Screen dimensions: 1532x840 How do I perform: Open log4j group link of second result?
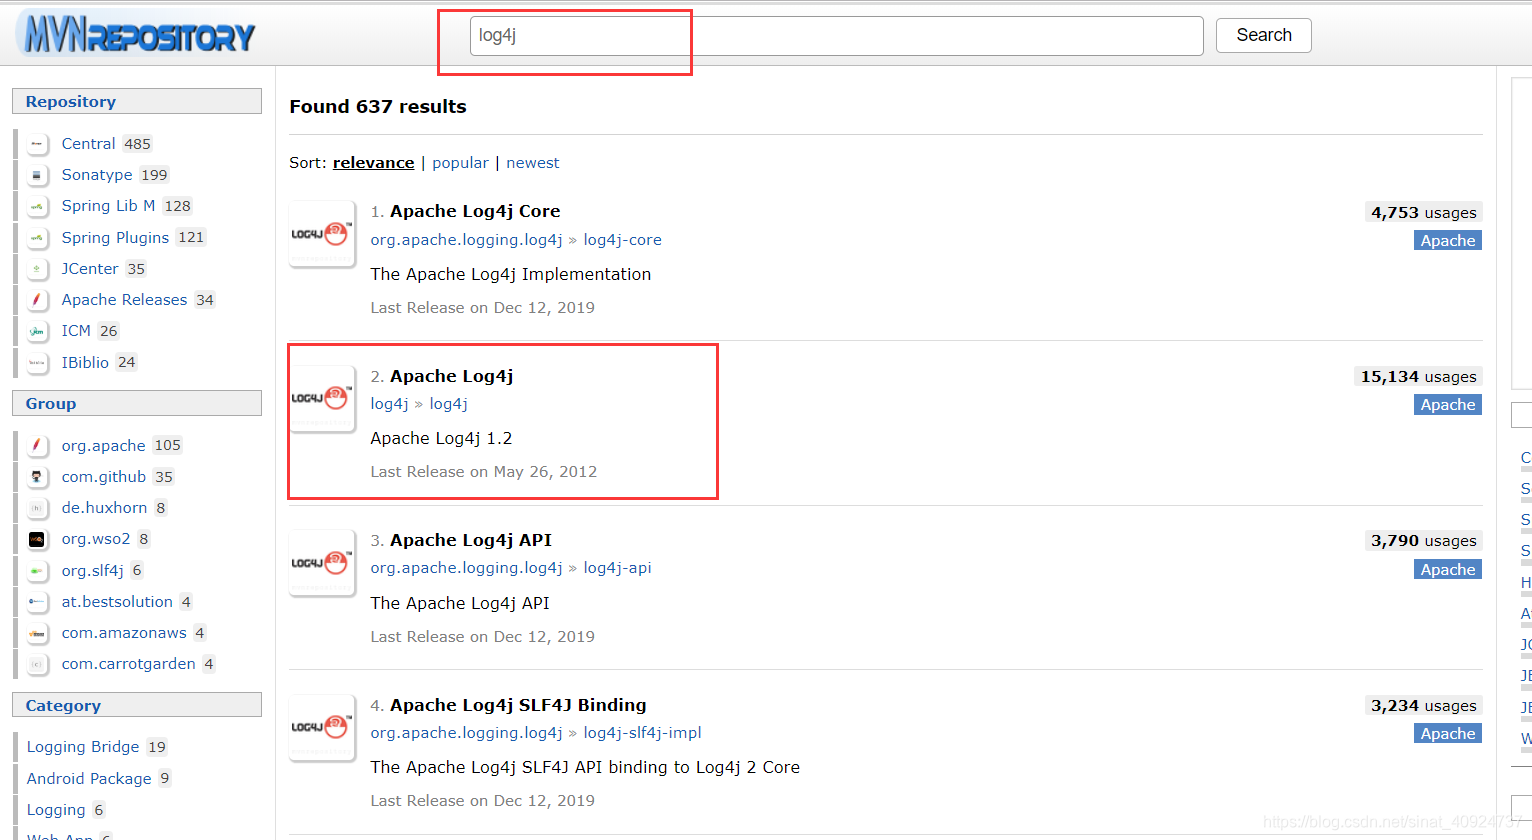coord(389,404)
